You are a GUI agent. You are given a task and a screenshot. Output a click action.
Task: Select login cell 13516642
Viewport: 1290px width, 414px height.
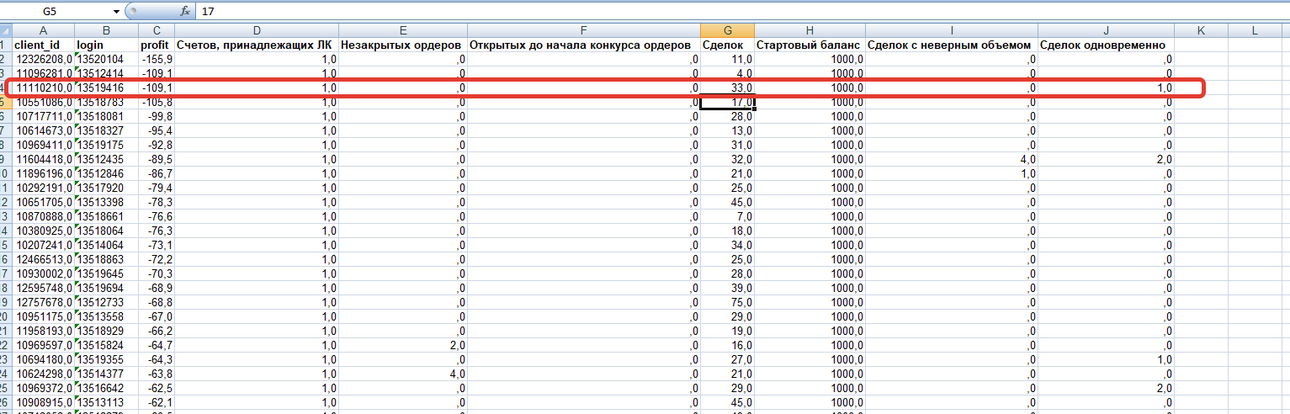tap(106, 386)
